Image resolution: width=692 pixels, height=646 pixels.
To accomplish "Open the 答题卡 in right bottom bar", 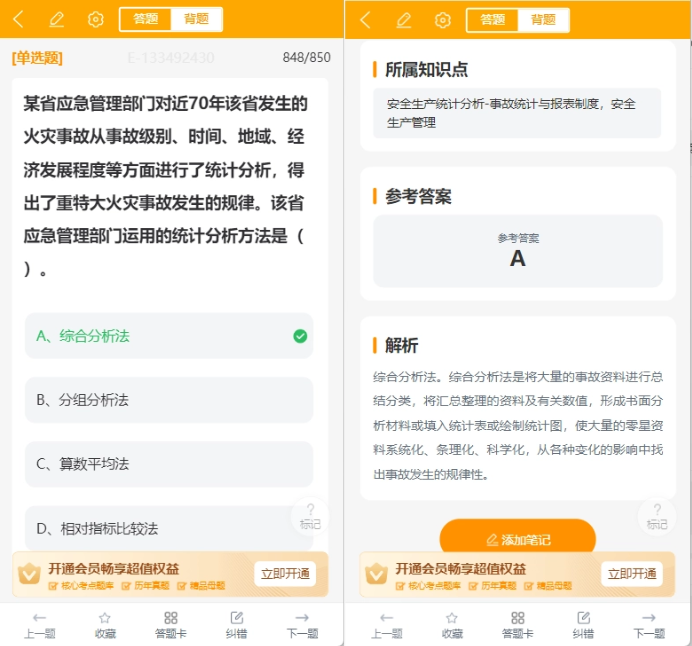I will [x=518, y=625].
